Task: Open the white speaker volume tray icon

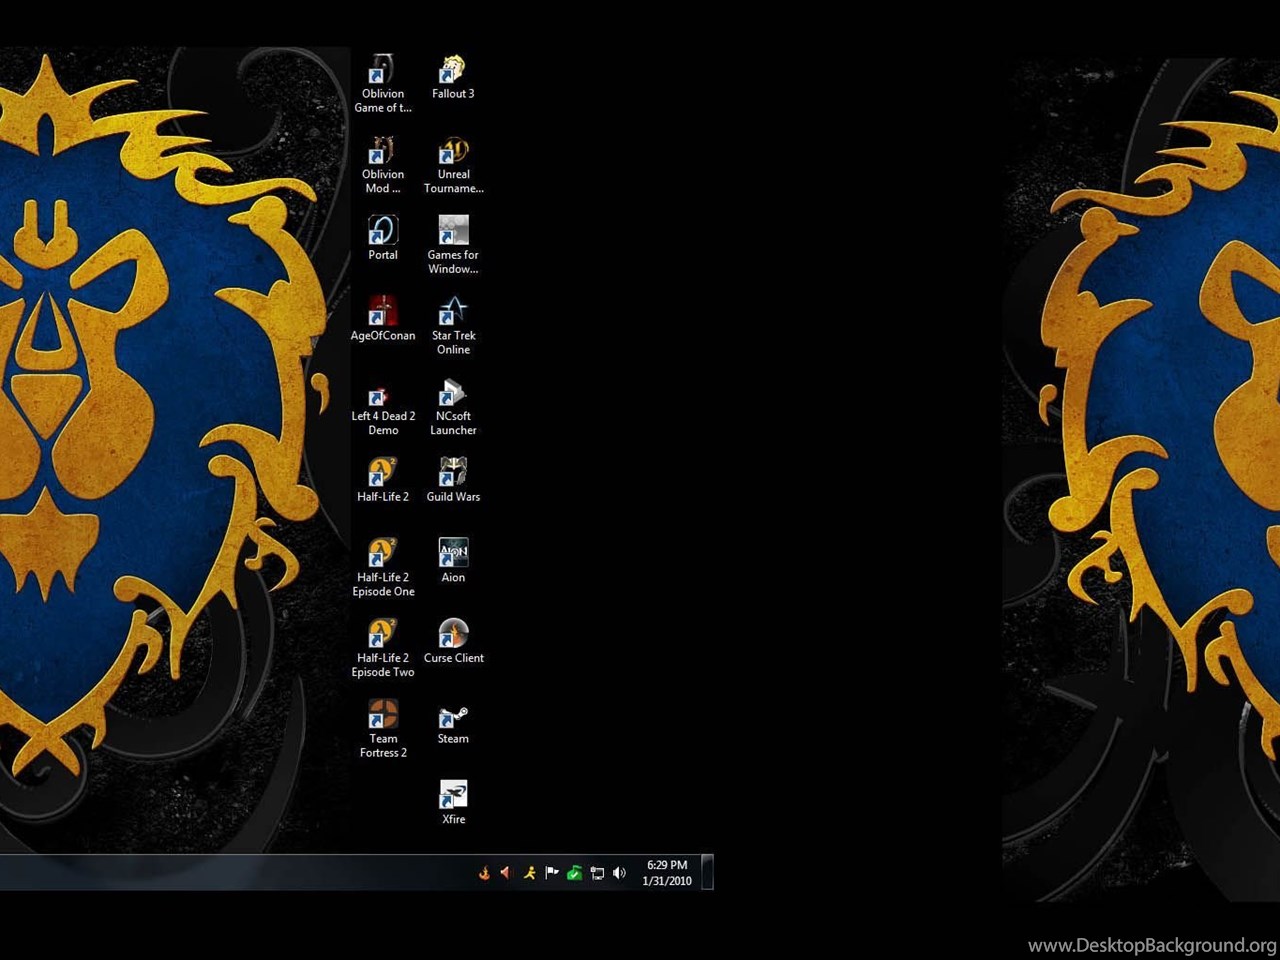Action: [619, 873]
